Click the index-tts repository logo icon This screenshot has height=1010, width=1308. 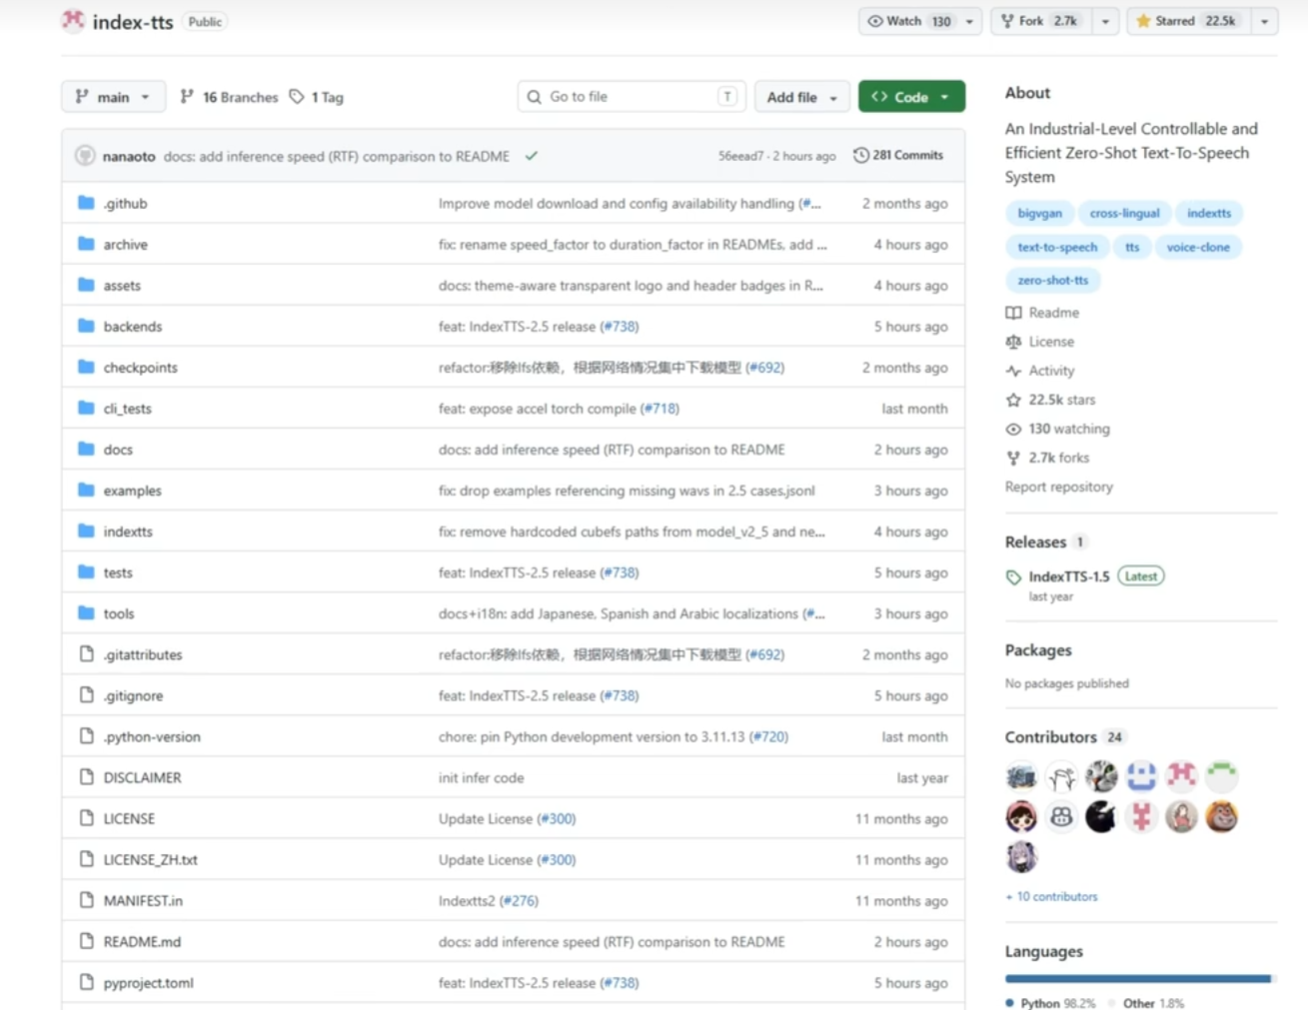[73, 20]
